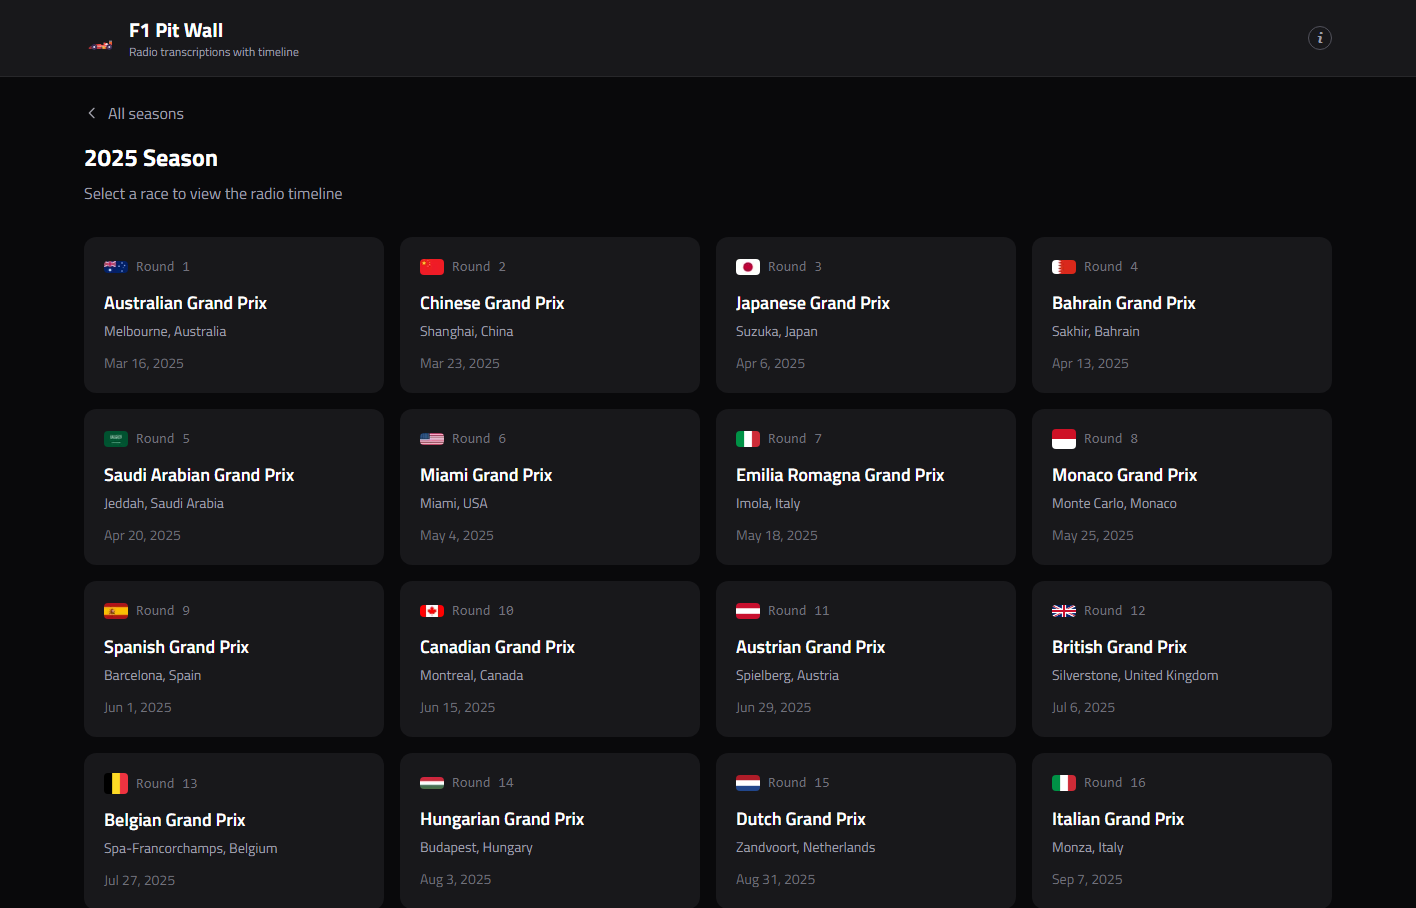Screen dimensions: 1416x908
Task: Click the Spanish flag icon on Round 9
Action: [116, 611]
